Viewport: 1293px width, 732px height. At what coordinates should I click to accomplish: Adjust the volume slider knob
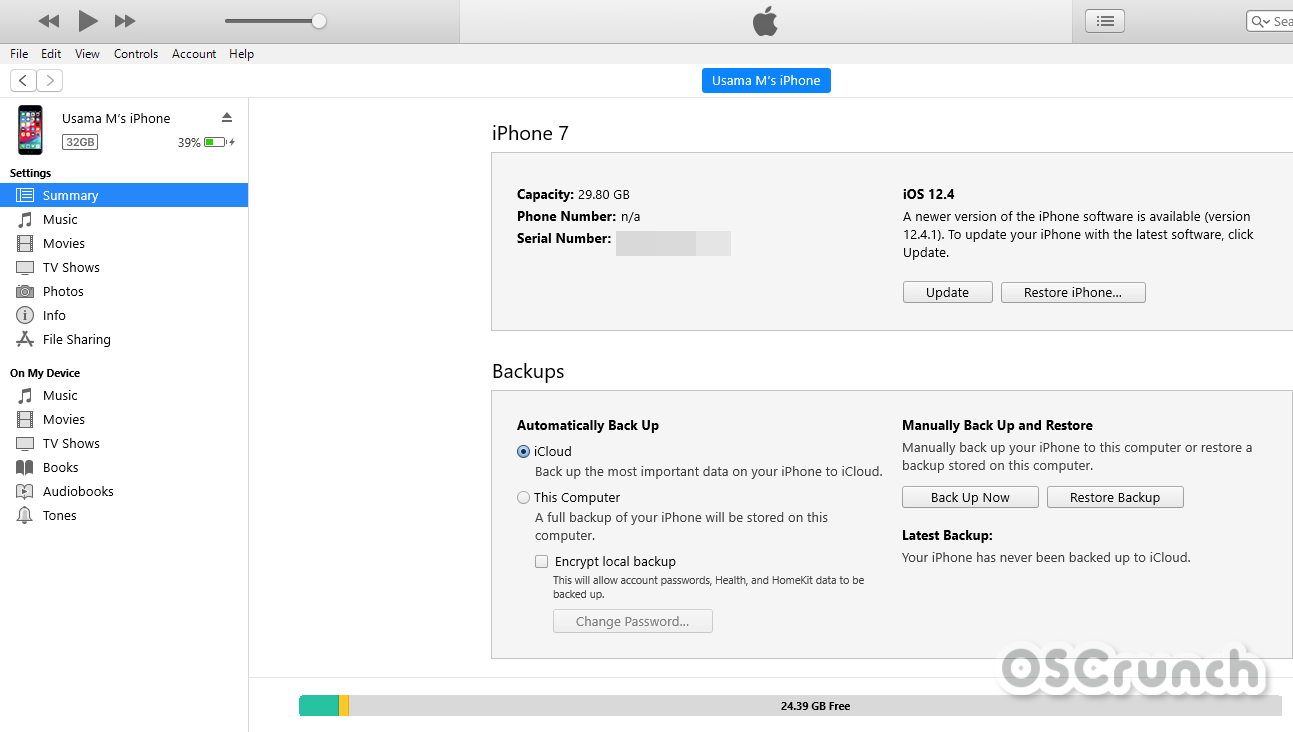point(319,21)
